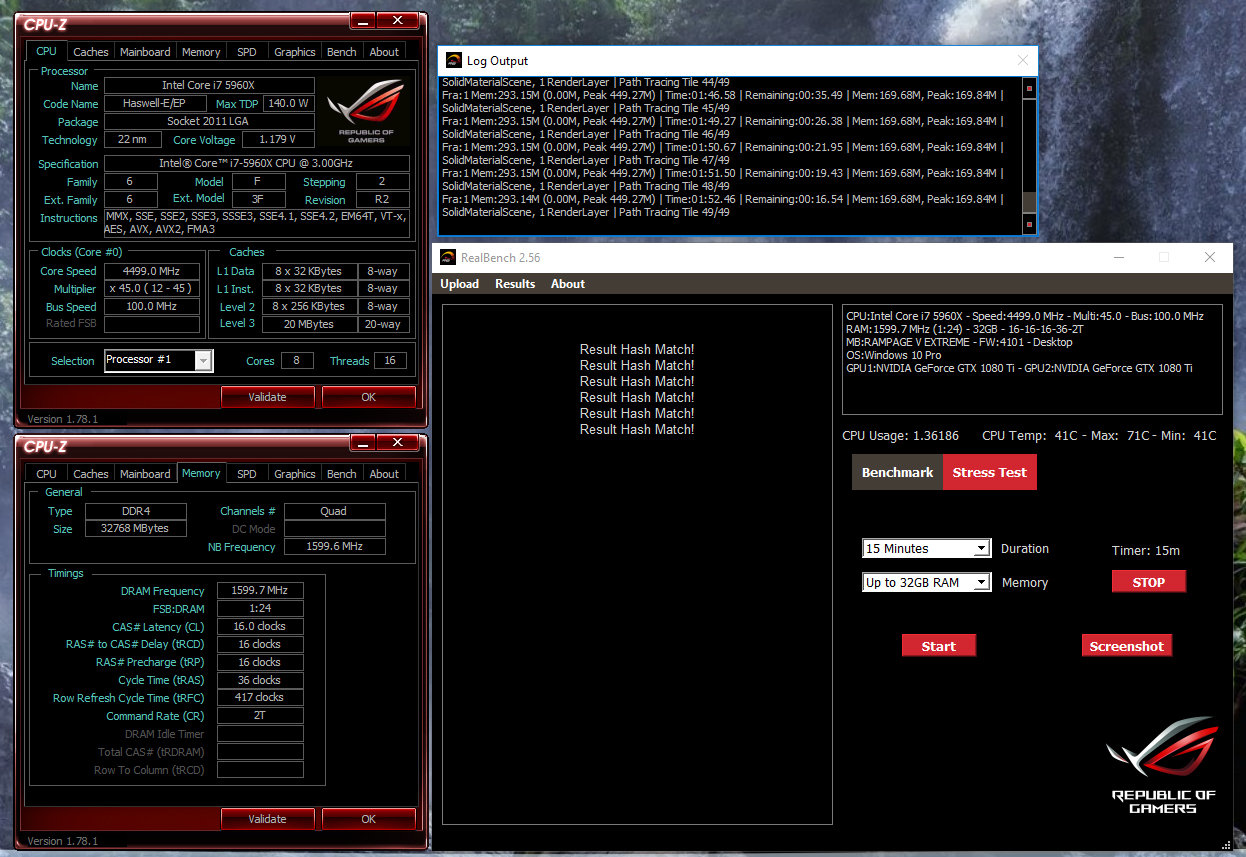Click Validate in the top CPU-Z window
1246x857 pixels.
pyautogui.click(x=268, y=397)
